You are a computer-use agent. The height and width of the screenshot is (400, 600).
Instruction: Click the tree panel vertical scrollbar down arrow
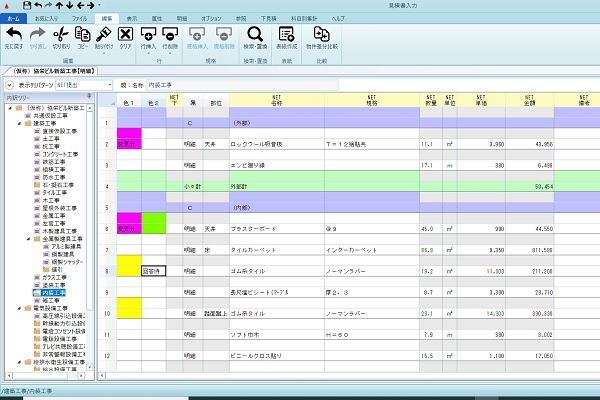(90, 367)
